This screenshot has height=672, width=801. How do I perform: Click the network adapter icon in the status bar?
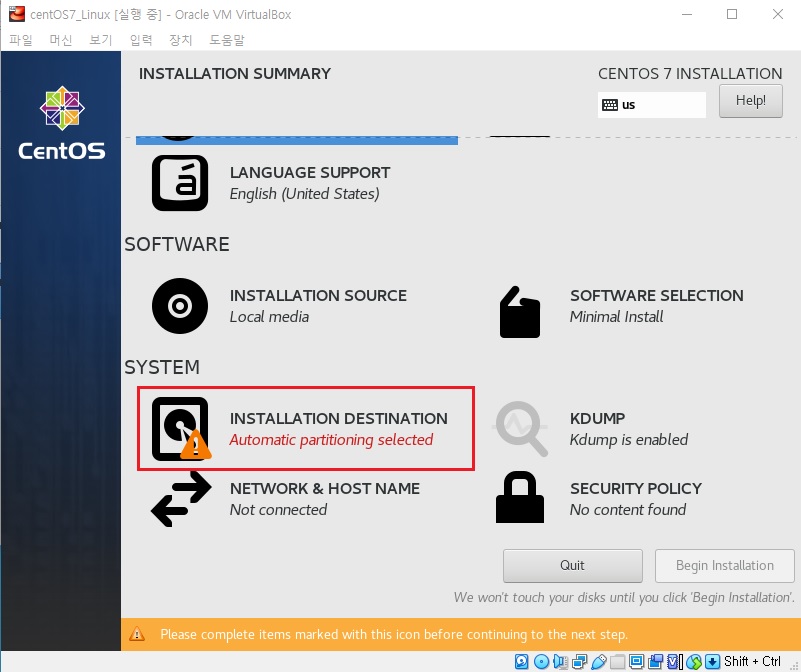pos(579,661)
